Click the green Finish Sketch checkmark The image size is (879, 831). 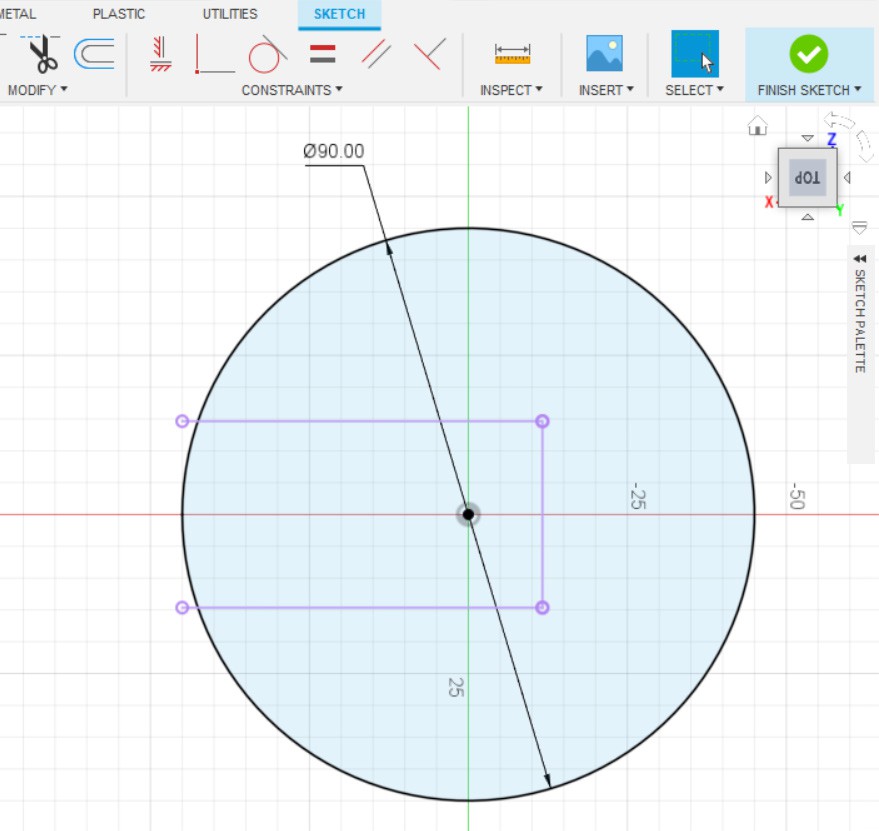tap(808, 54)
